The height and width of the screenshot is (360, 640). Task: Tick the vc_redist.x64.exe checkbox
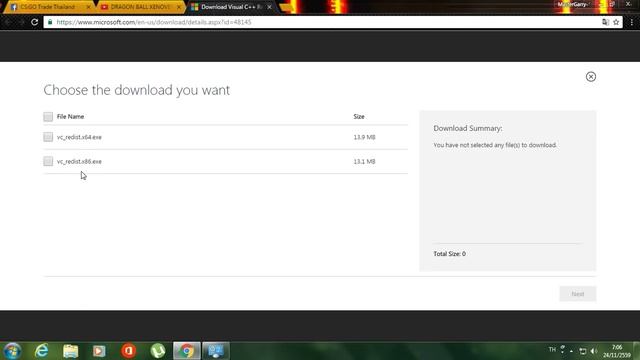pyautogui.click(x=48, y=137)
